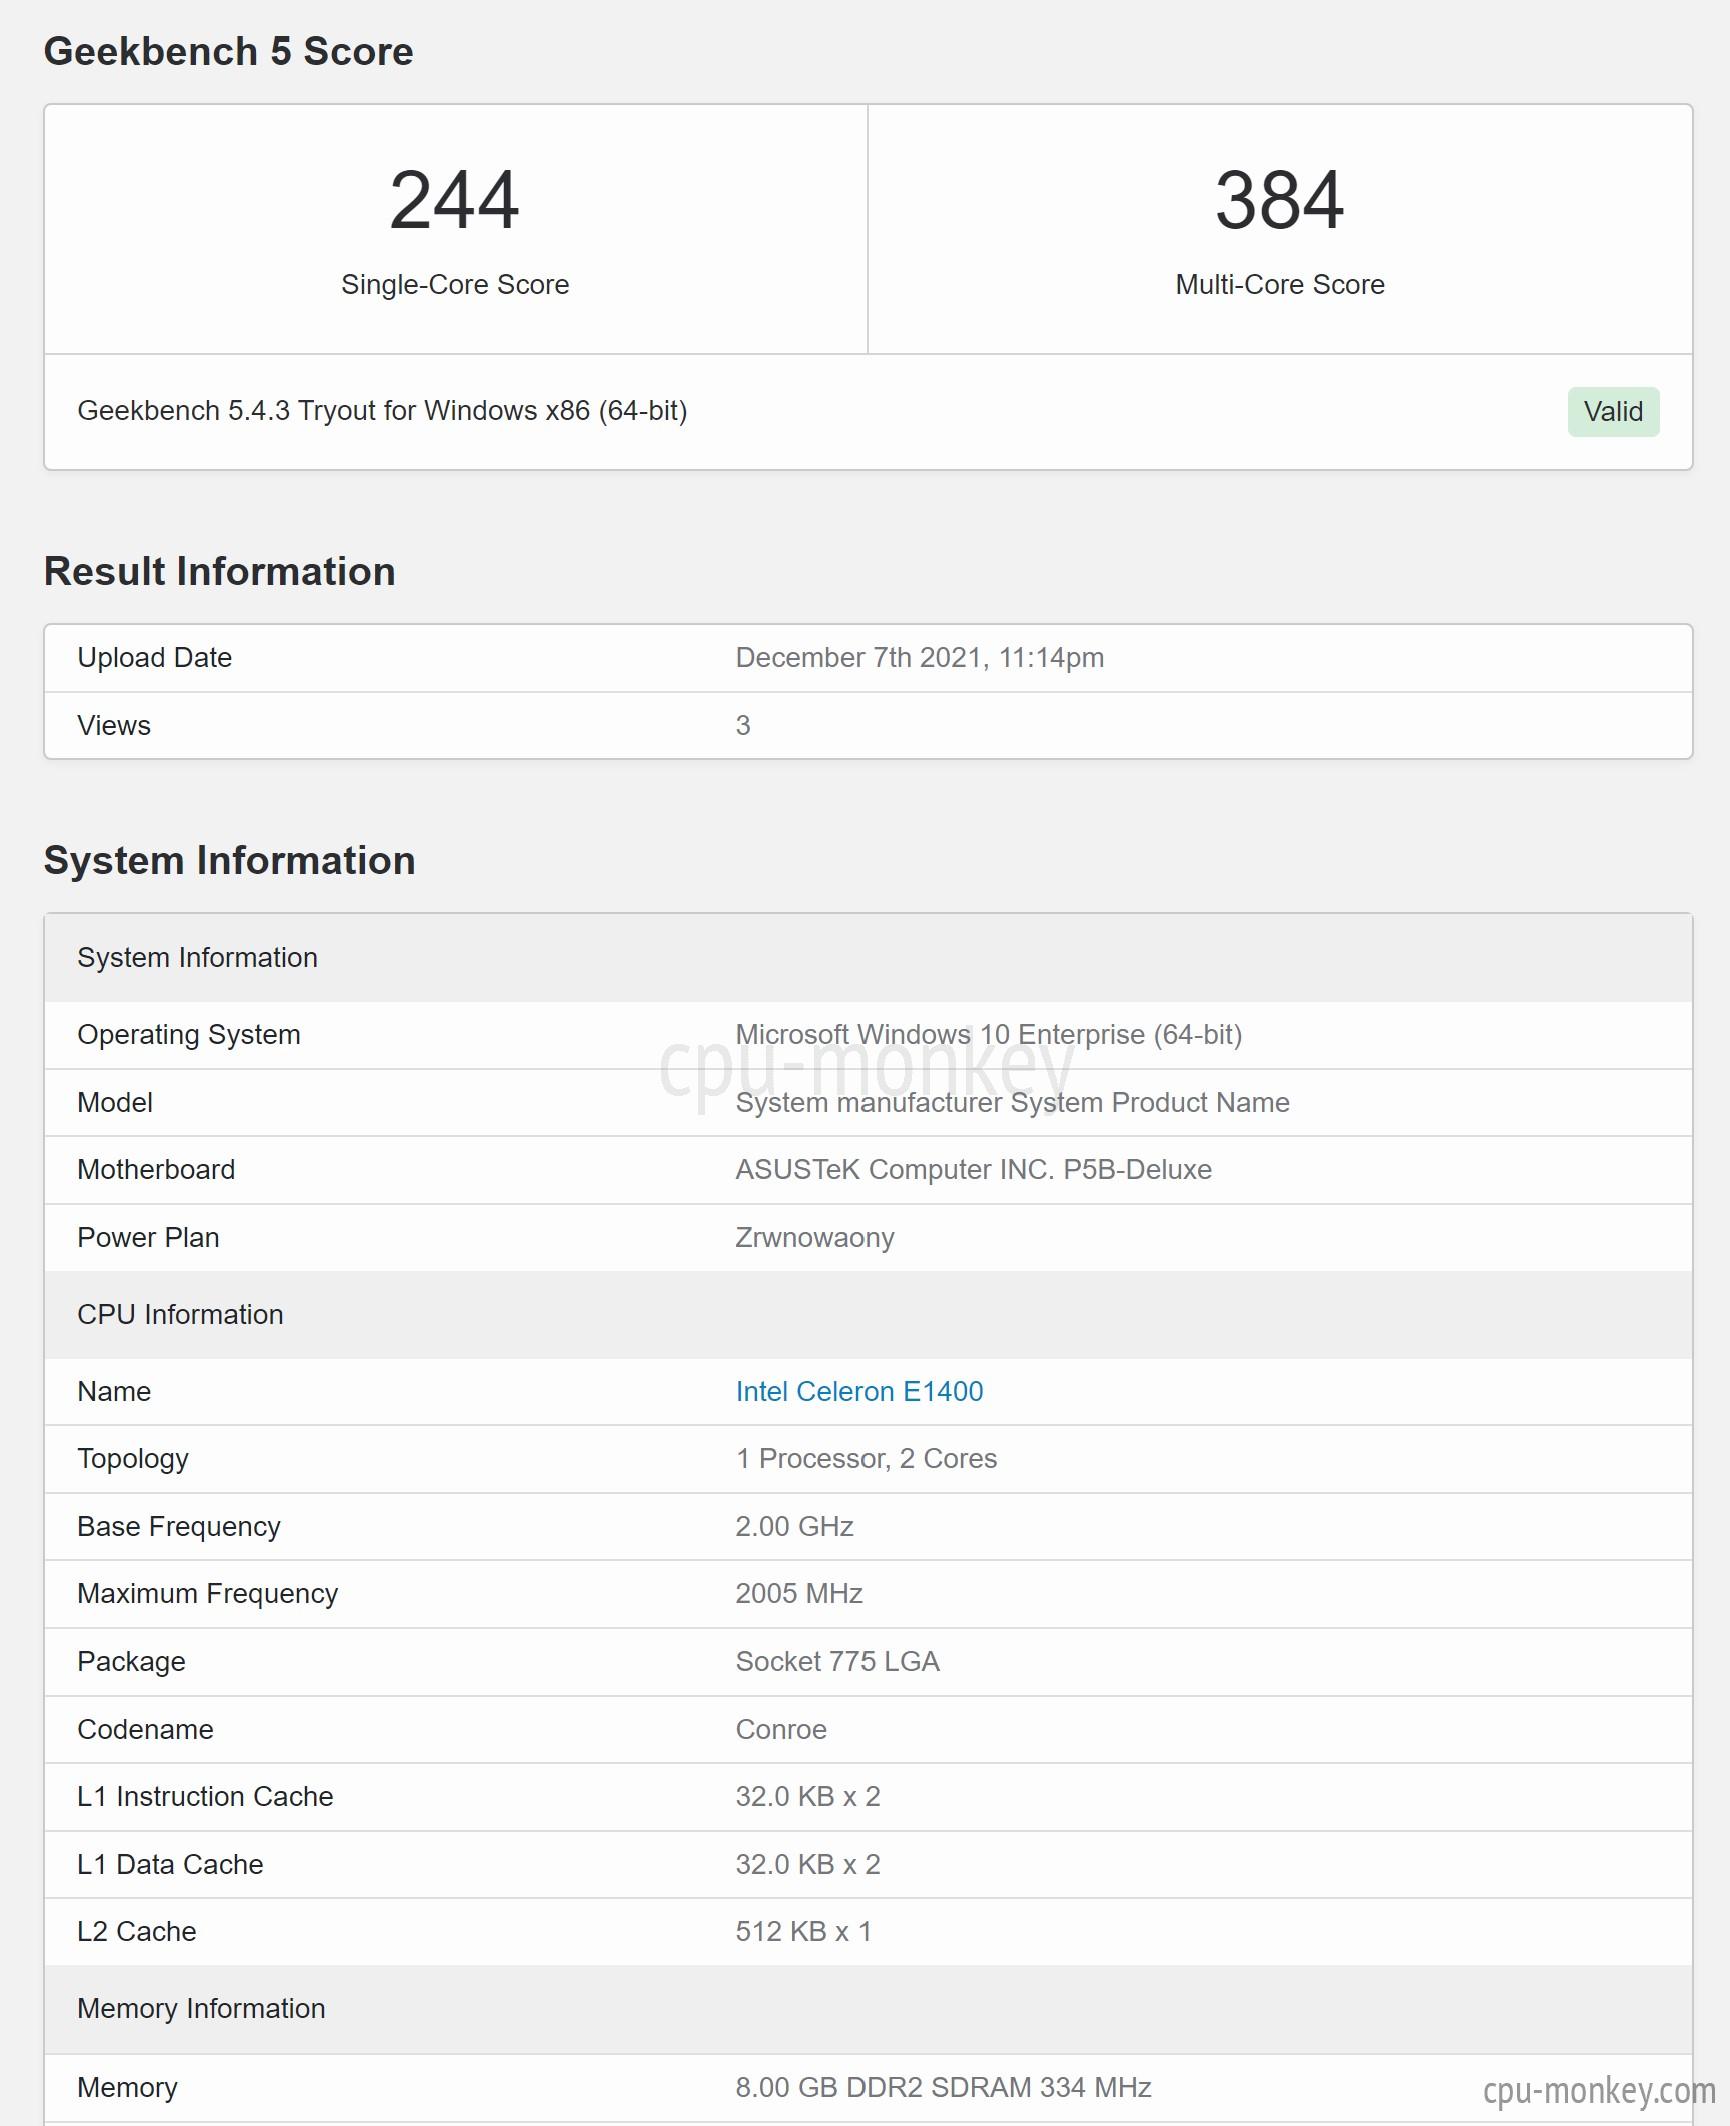The height and width of the screenshot is (2126, 1730).
Task: Select the Socket 775 LGA value
Action: (x=837, y=1661)
